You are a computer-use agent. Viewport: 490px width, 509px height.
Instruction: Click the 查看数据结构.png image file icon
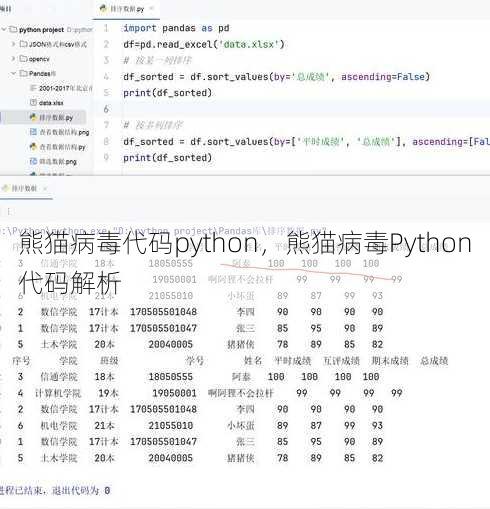(x=33, y=132)
